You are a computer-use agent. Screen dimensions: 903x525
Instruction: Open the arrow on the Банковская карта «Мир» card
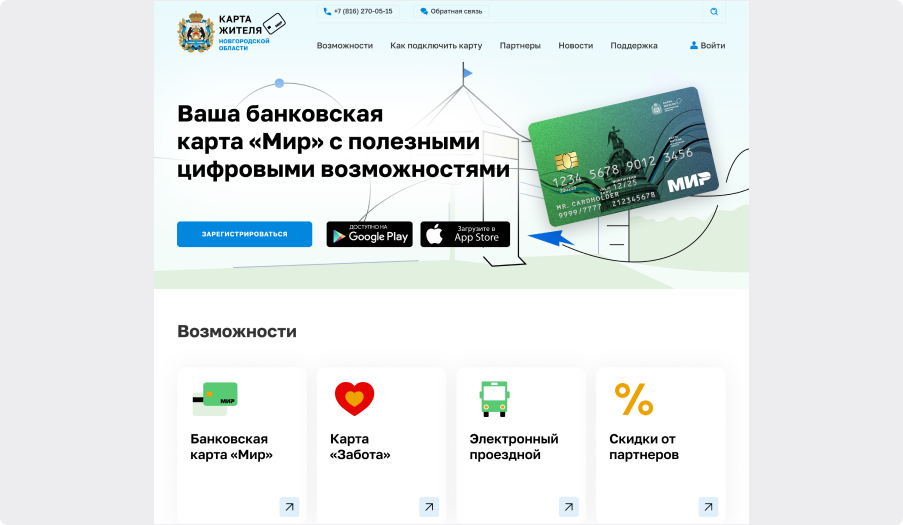(289, 507)
